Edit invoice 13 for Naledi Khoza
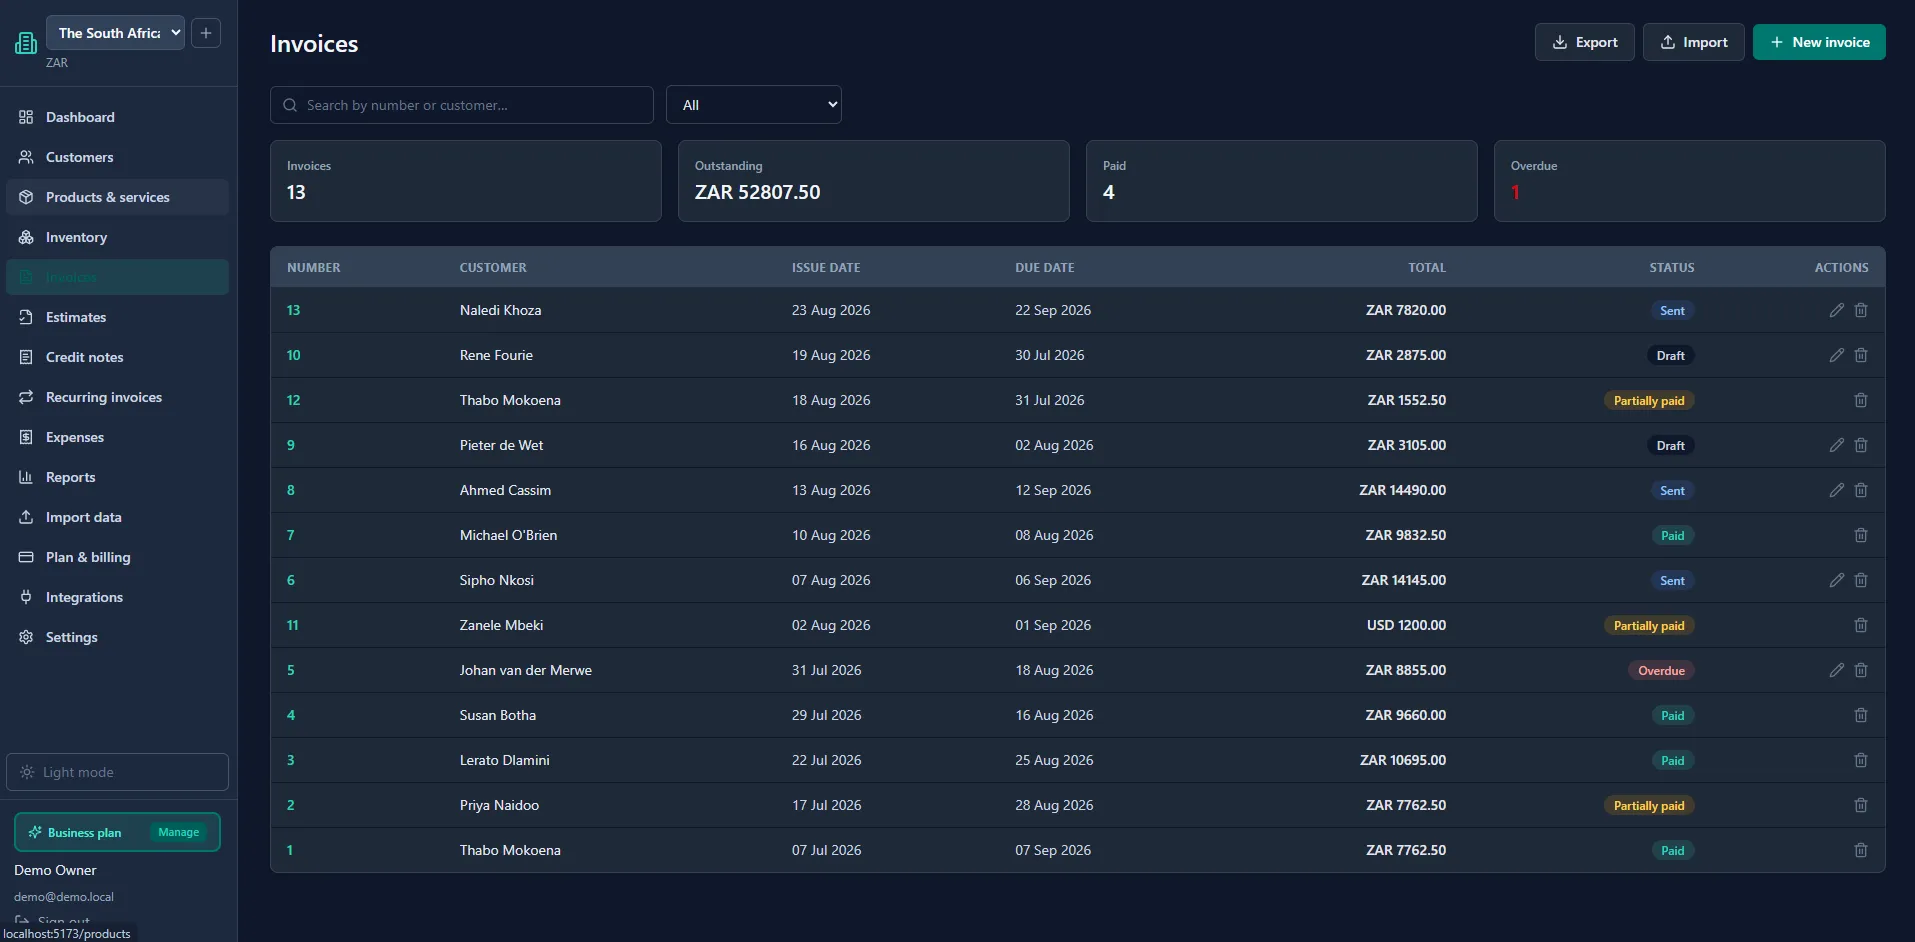The width and height of the screenshot is (1915, 942). [1836, 310]
